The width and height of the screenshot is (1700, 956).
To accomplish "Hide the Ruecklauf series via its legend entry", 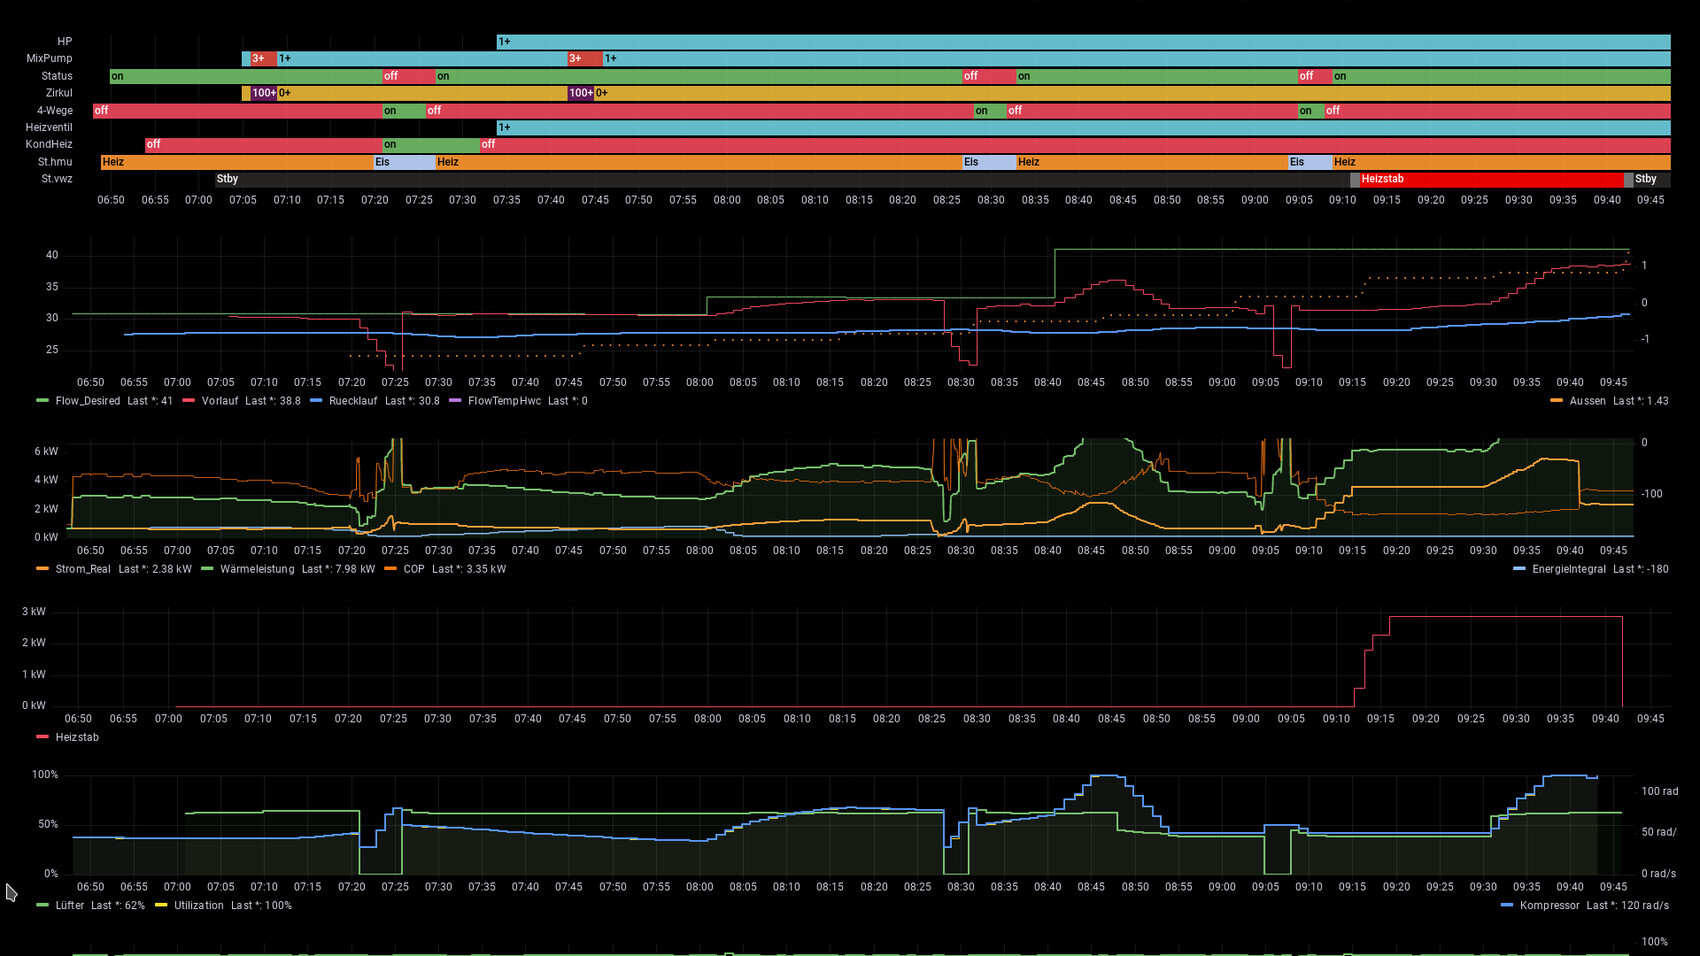I will pyautogui.click(x=353, y=401).
